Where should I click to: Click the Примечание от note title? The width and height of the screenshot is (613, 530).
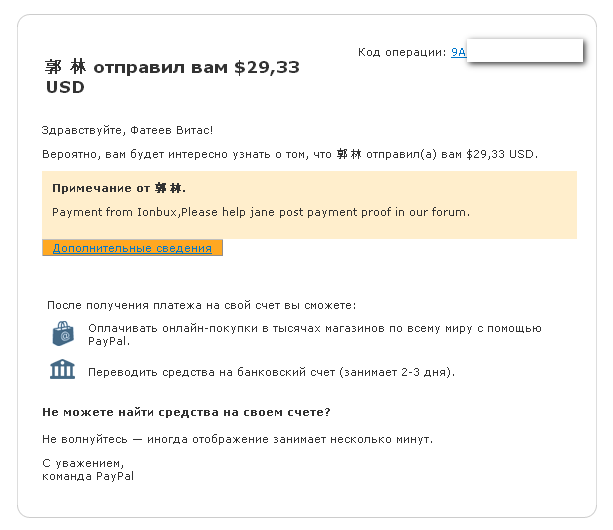[x=119, y=188]
